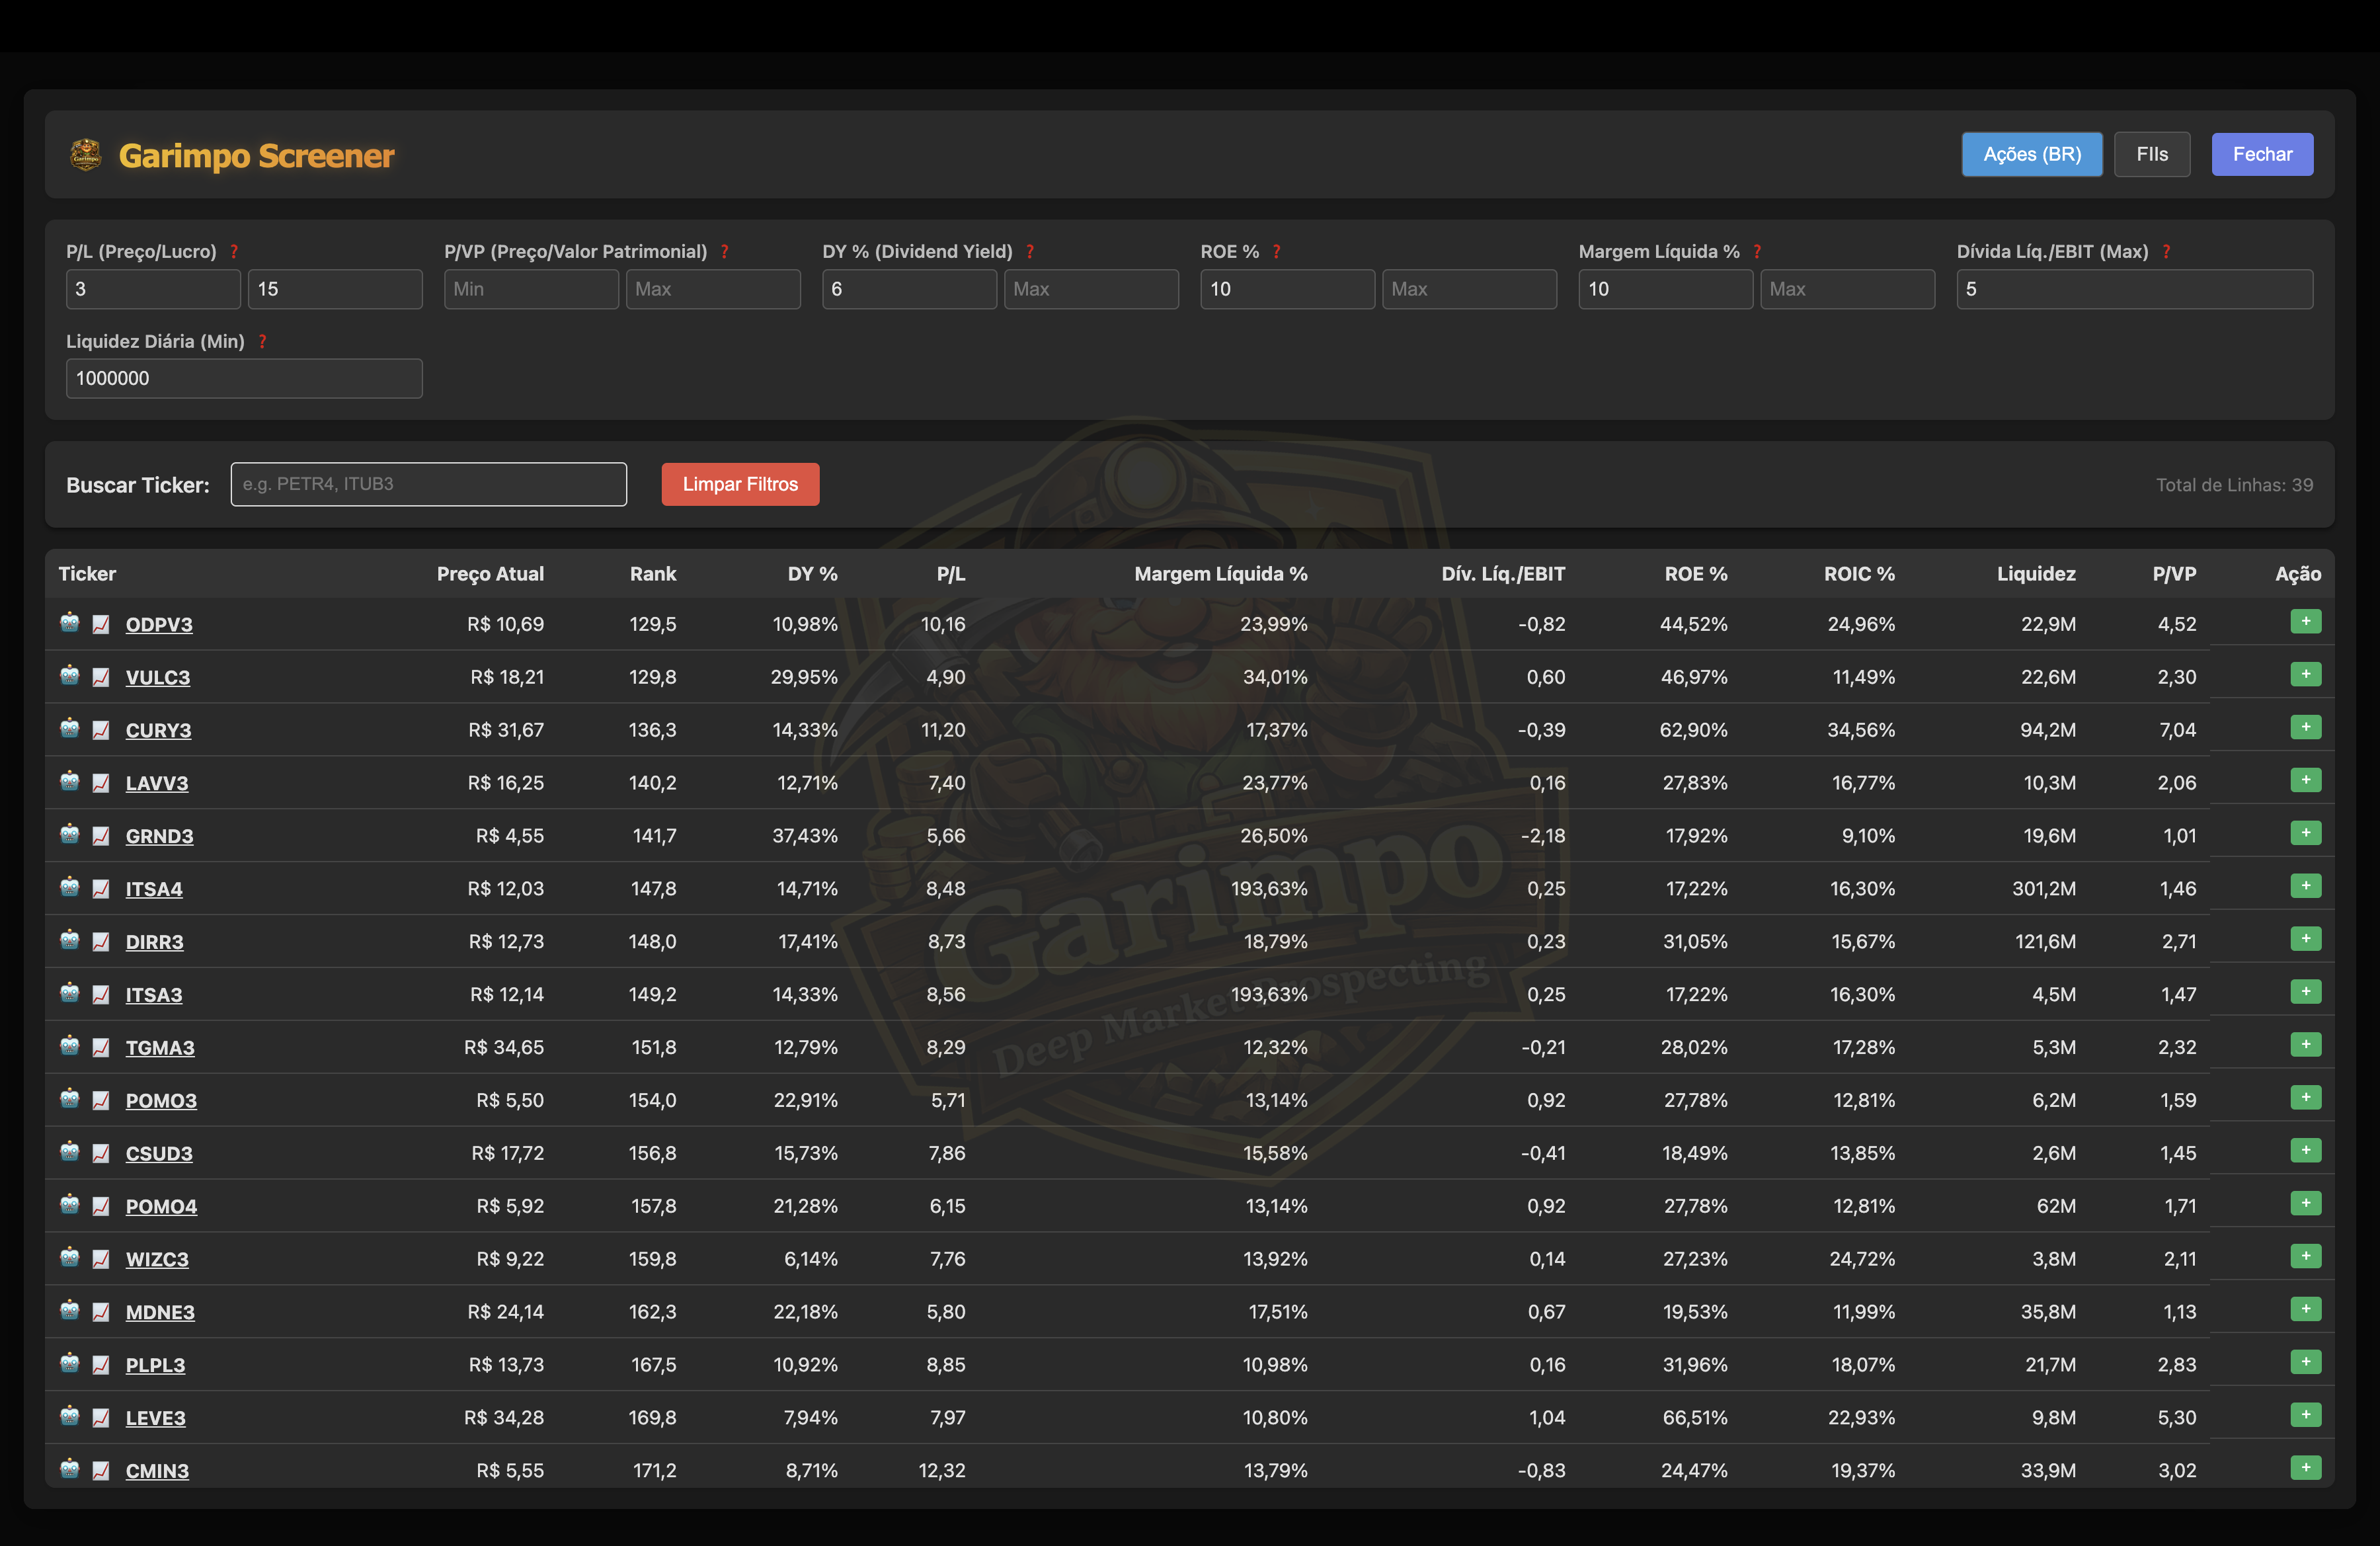Viewport: 2380px width, 1546px height.
Task: Click the Dívida Líq./EBIT help icon
Action: (x=2167, y=251)
